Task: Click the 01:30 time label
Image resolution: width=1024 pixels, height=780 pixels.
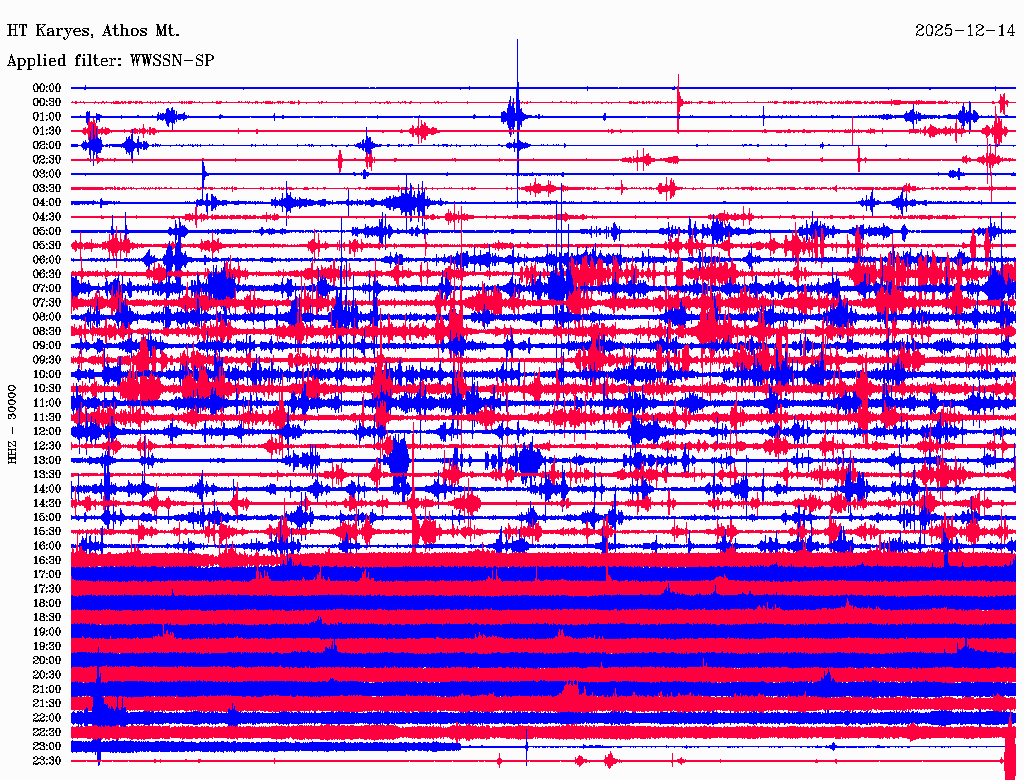Action: (x=47, y=131)
